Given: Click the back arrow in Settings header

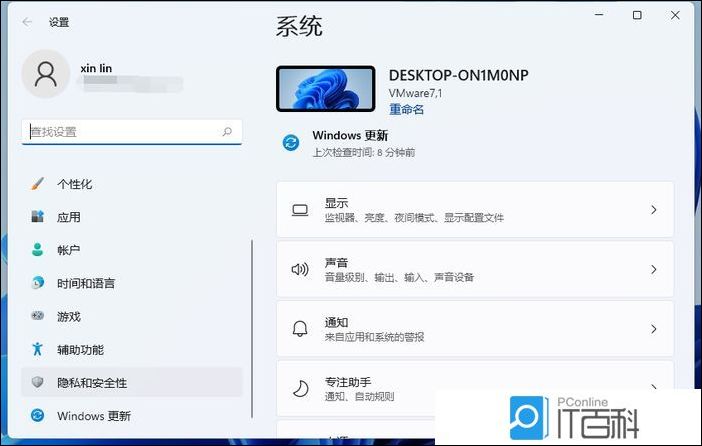Looking at the screenshot, I should [x=27, y=21].
